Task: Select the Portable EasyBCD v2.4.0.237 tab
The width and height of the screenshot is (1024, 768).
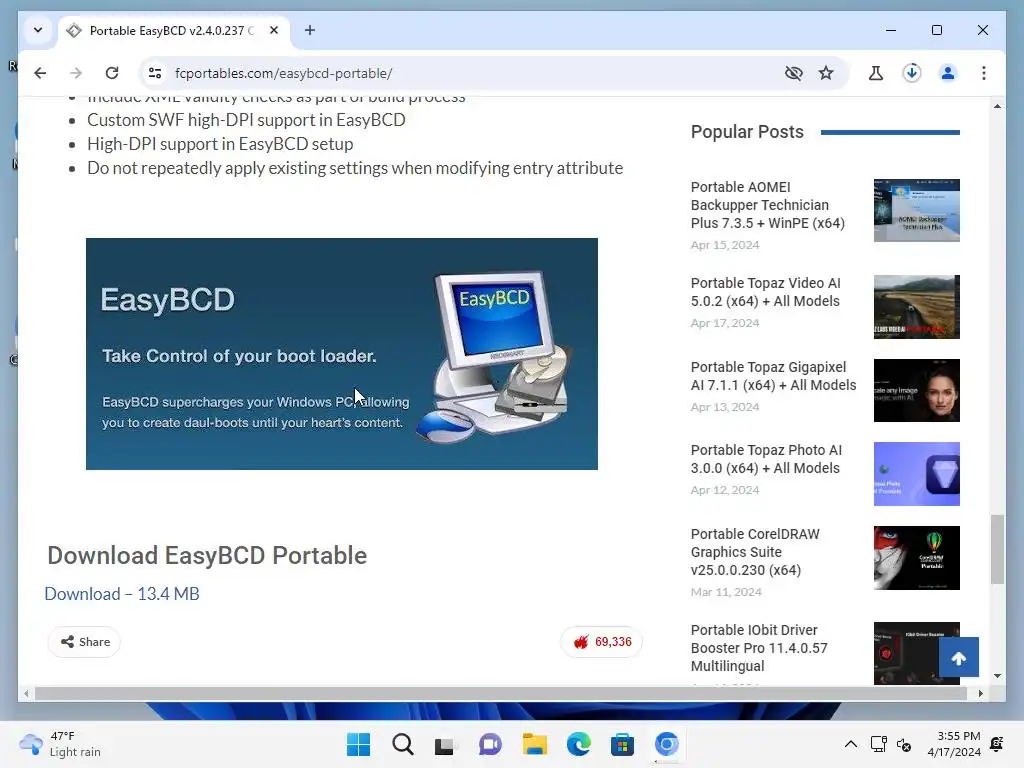Action: [174, 31]
